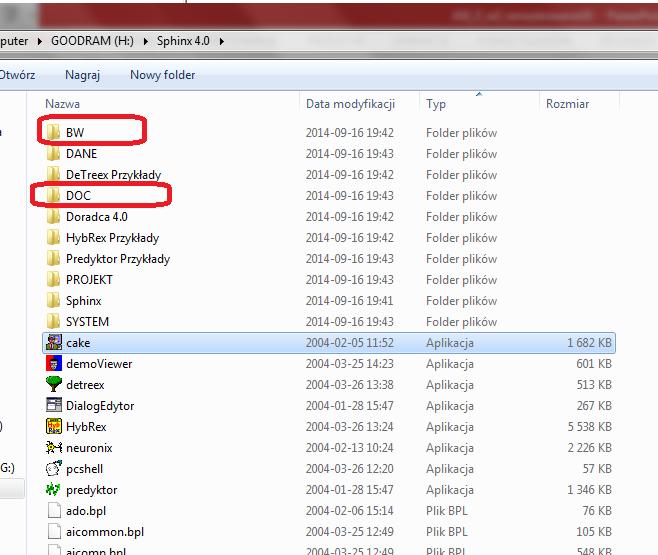Screen dimensions: 658x555
Task: Click HybRex size 5 538 KB
Action: (x=590, y=427)
